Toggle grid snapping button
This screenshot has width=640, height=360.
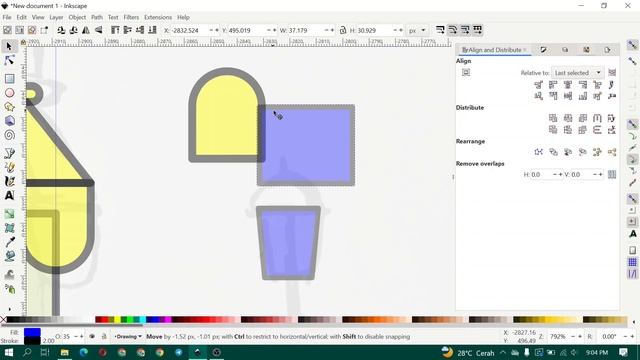click(632, 262)
